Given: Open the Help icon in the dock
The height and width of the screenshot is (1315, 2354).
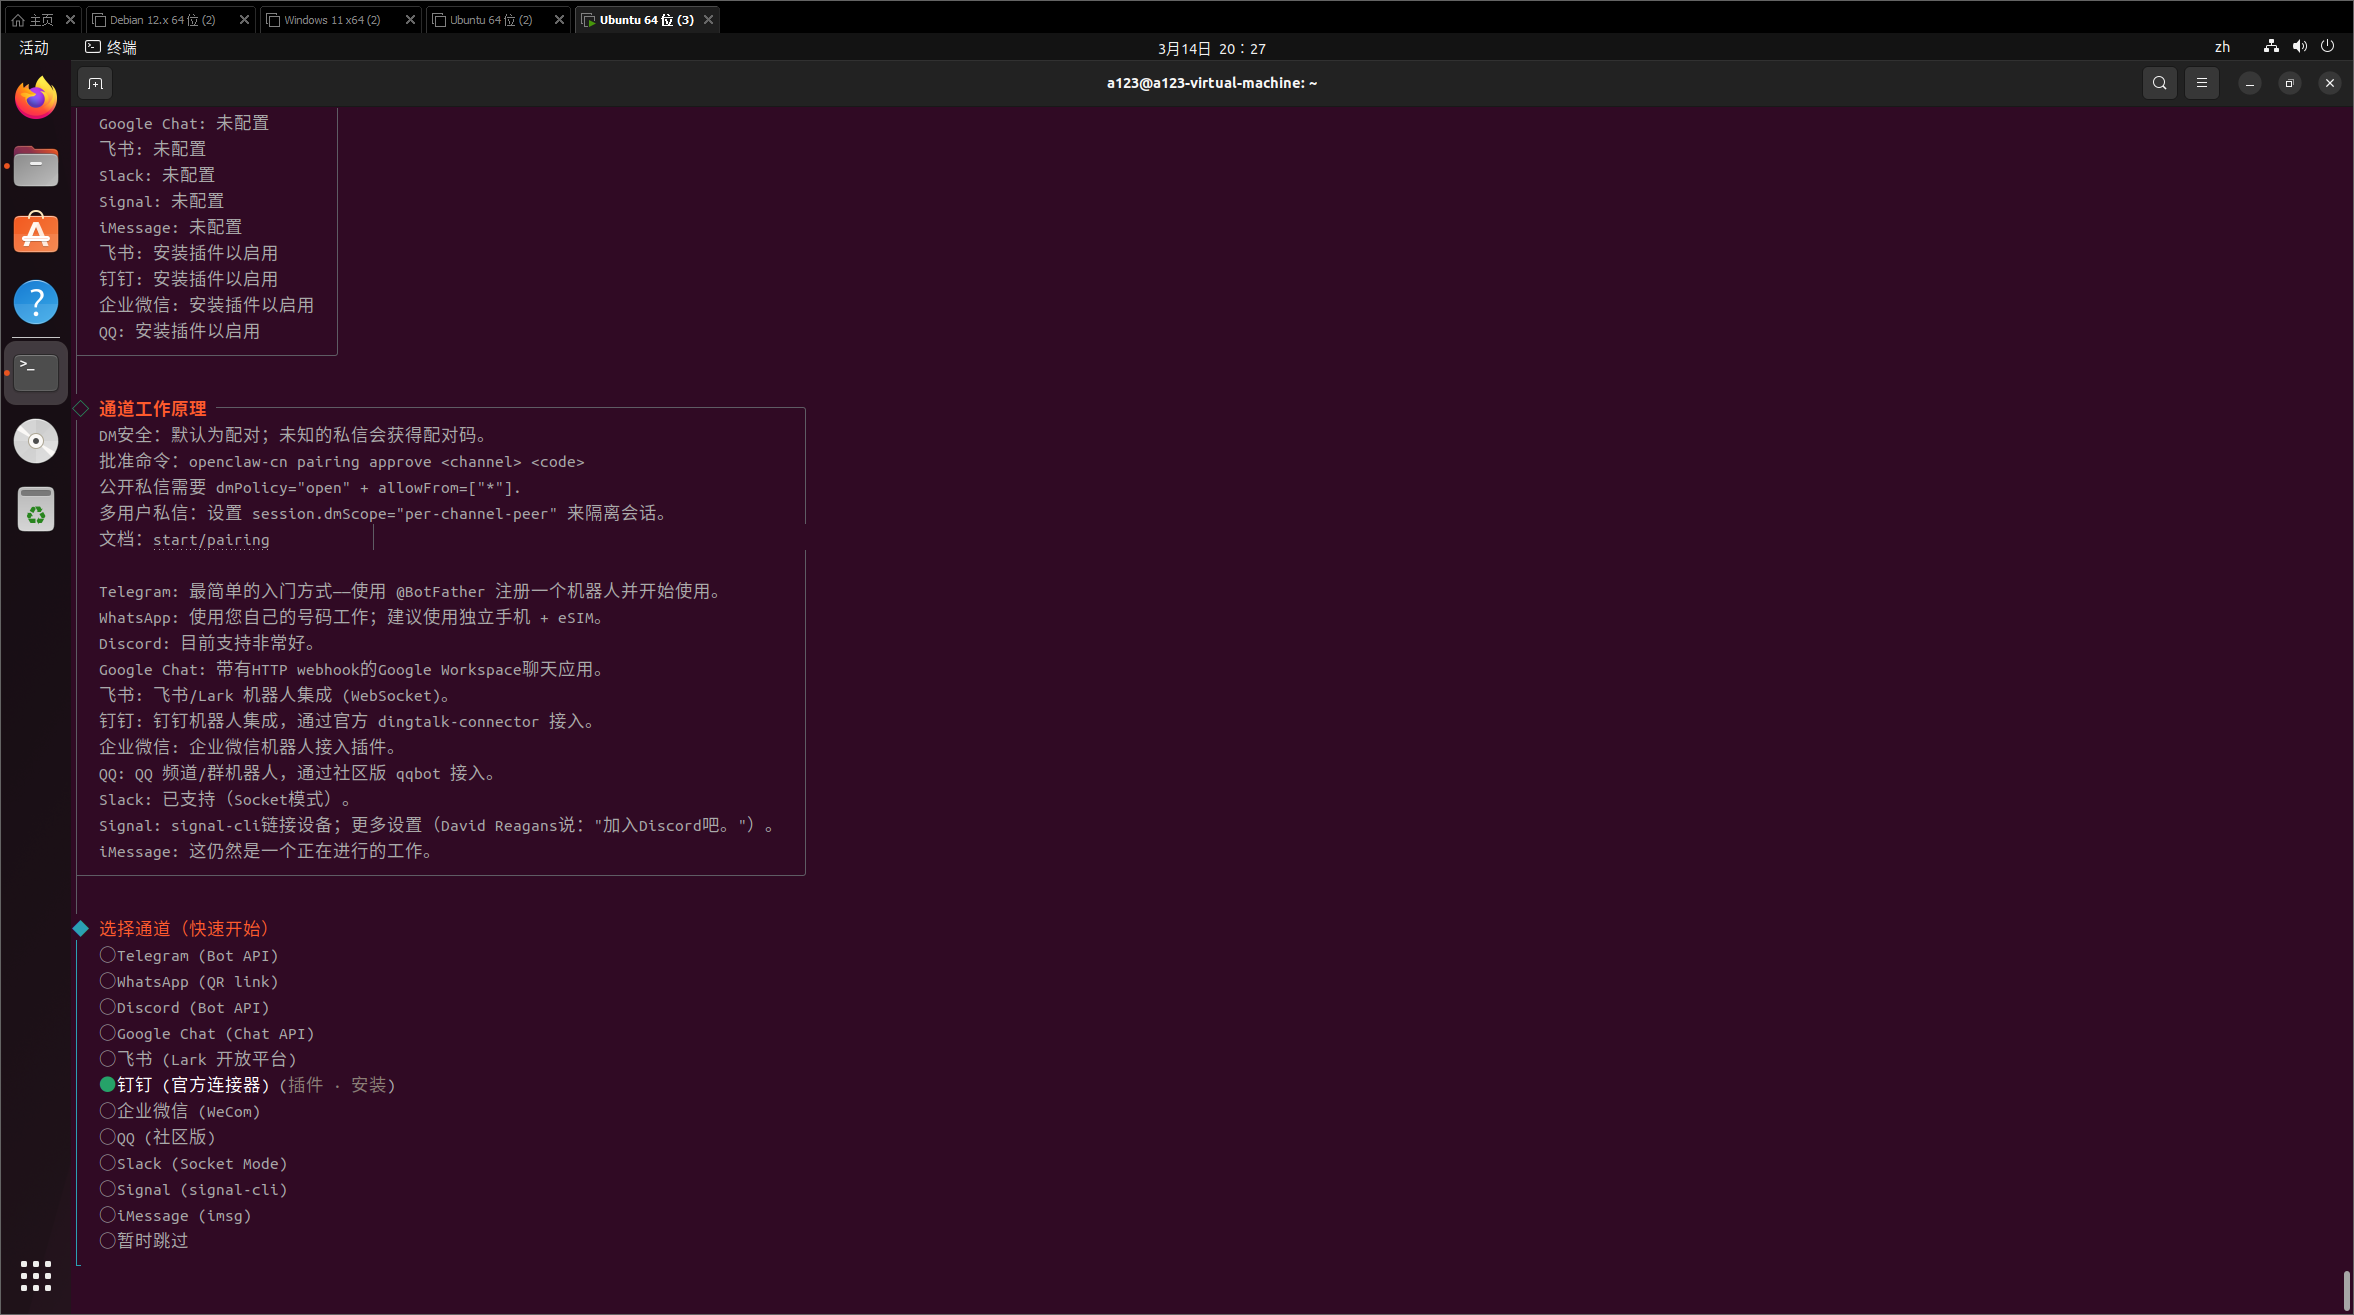Looking at the screenshot, I should tap(36, 302).
